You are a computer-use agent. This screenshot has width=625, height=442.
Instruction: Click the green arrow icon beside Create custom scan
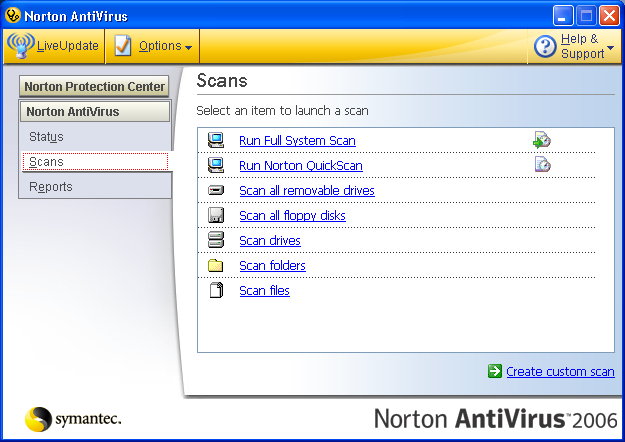coord(495,371)
